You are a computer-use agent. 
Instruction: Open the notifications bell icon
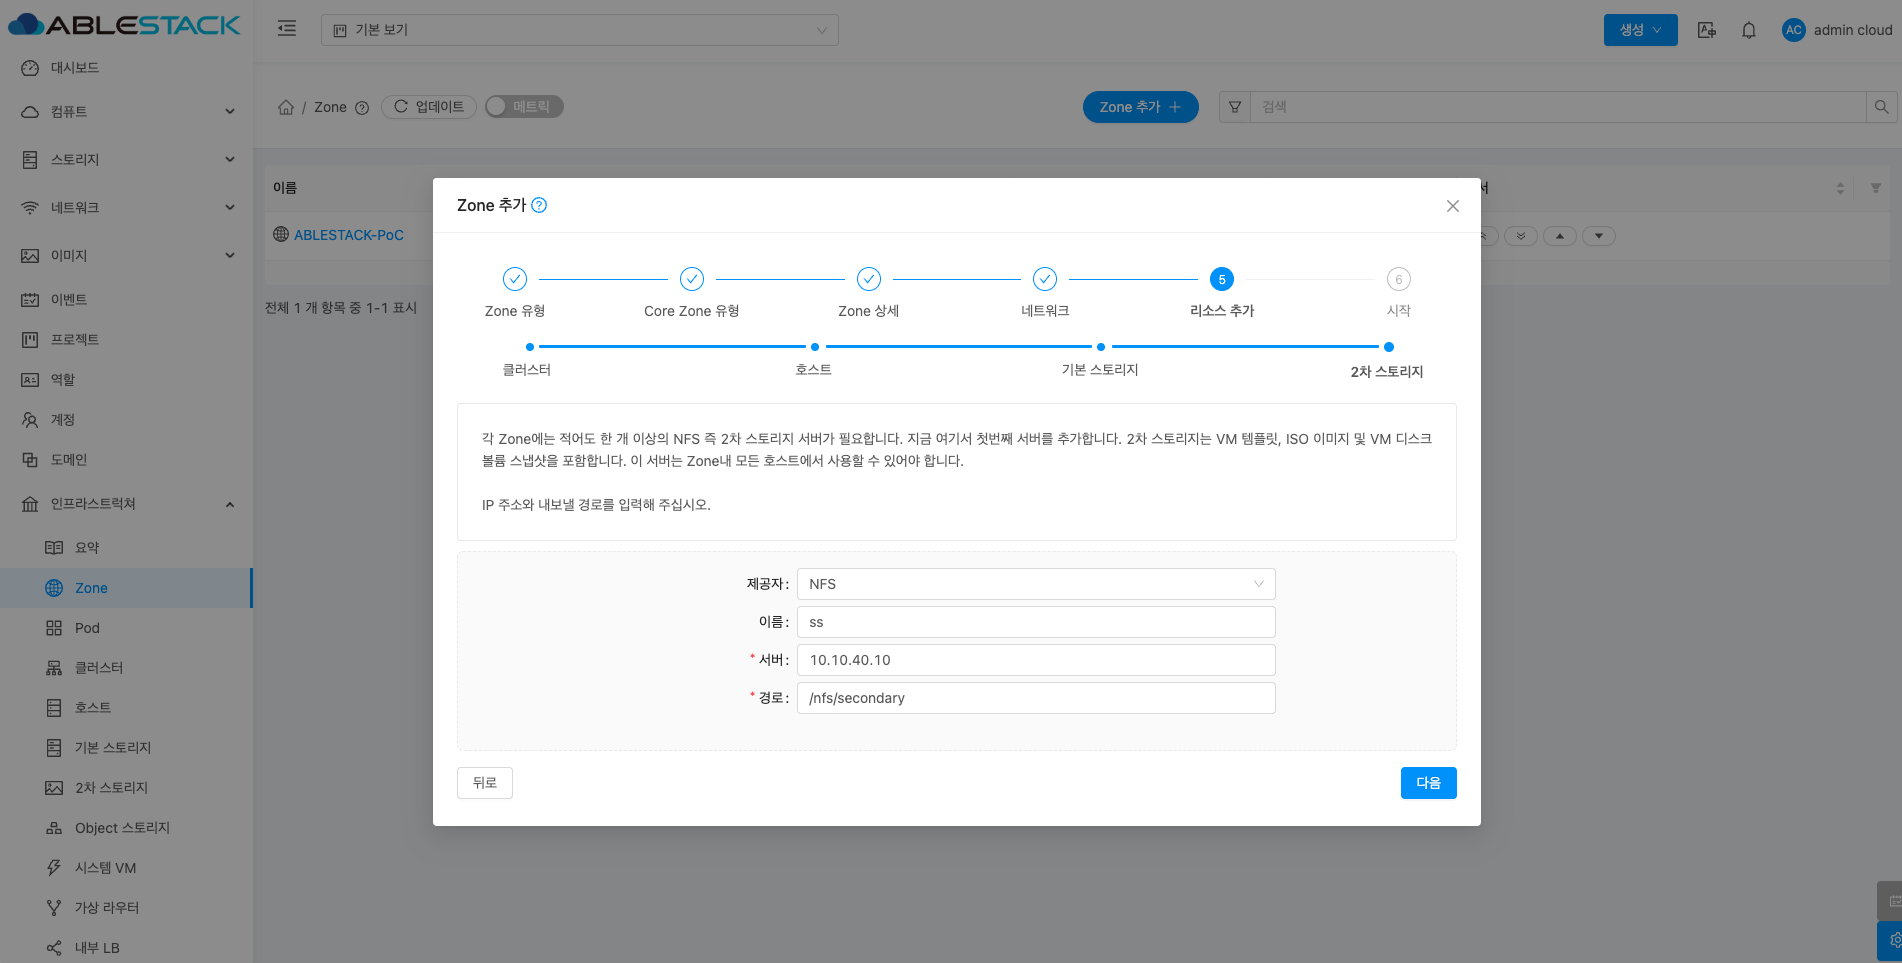(x=1749, y=30)
